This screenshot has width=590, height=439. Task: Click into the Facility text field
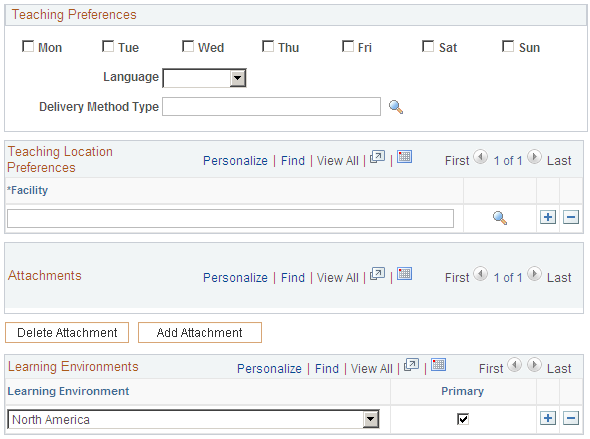(230, 219)
